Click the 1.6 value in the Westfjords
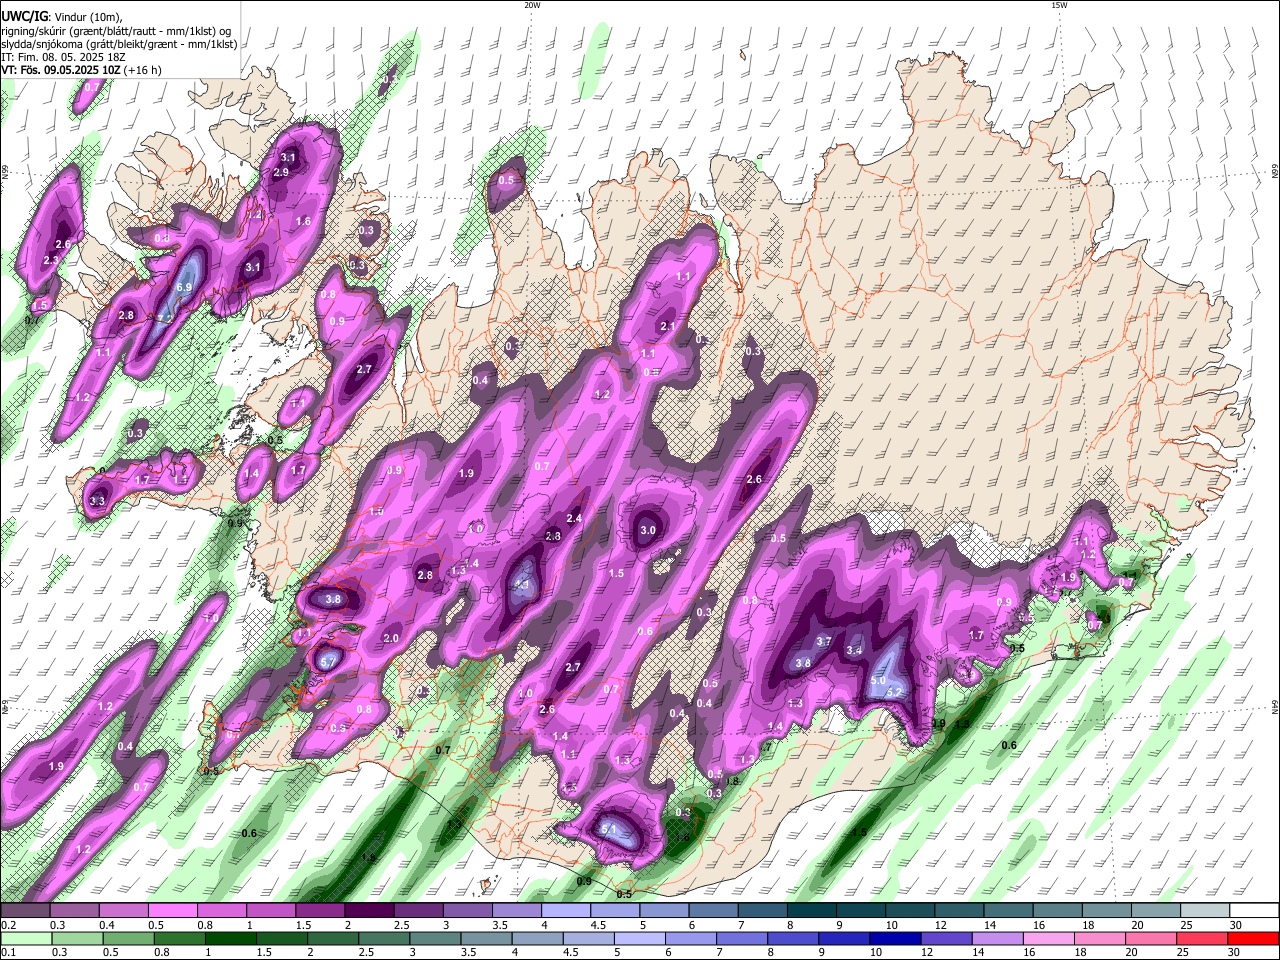1280x960 pixels. click(303, 221)
